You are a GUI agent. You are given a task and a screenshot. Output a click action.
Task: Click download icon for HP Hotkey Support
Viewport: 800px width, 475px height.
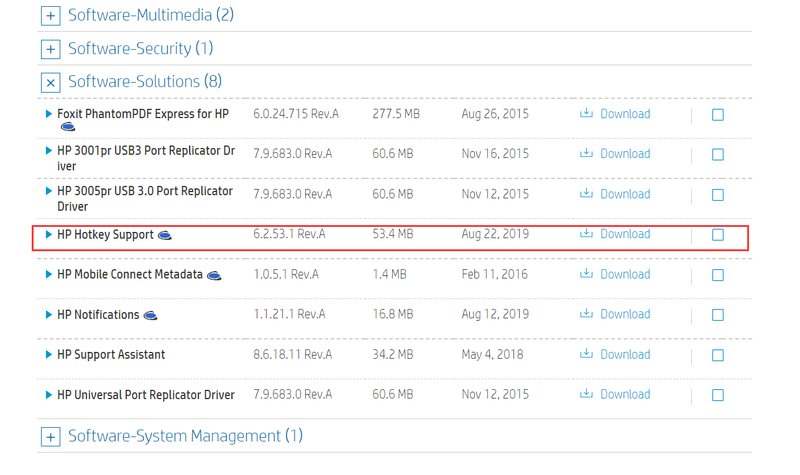pos(586,233)
